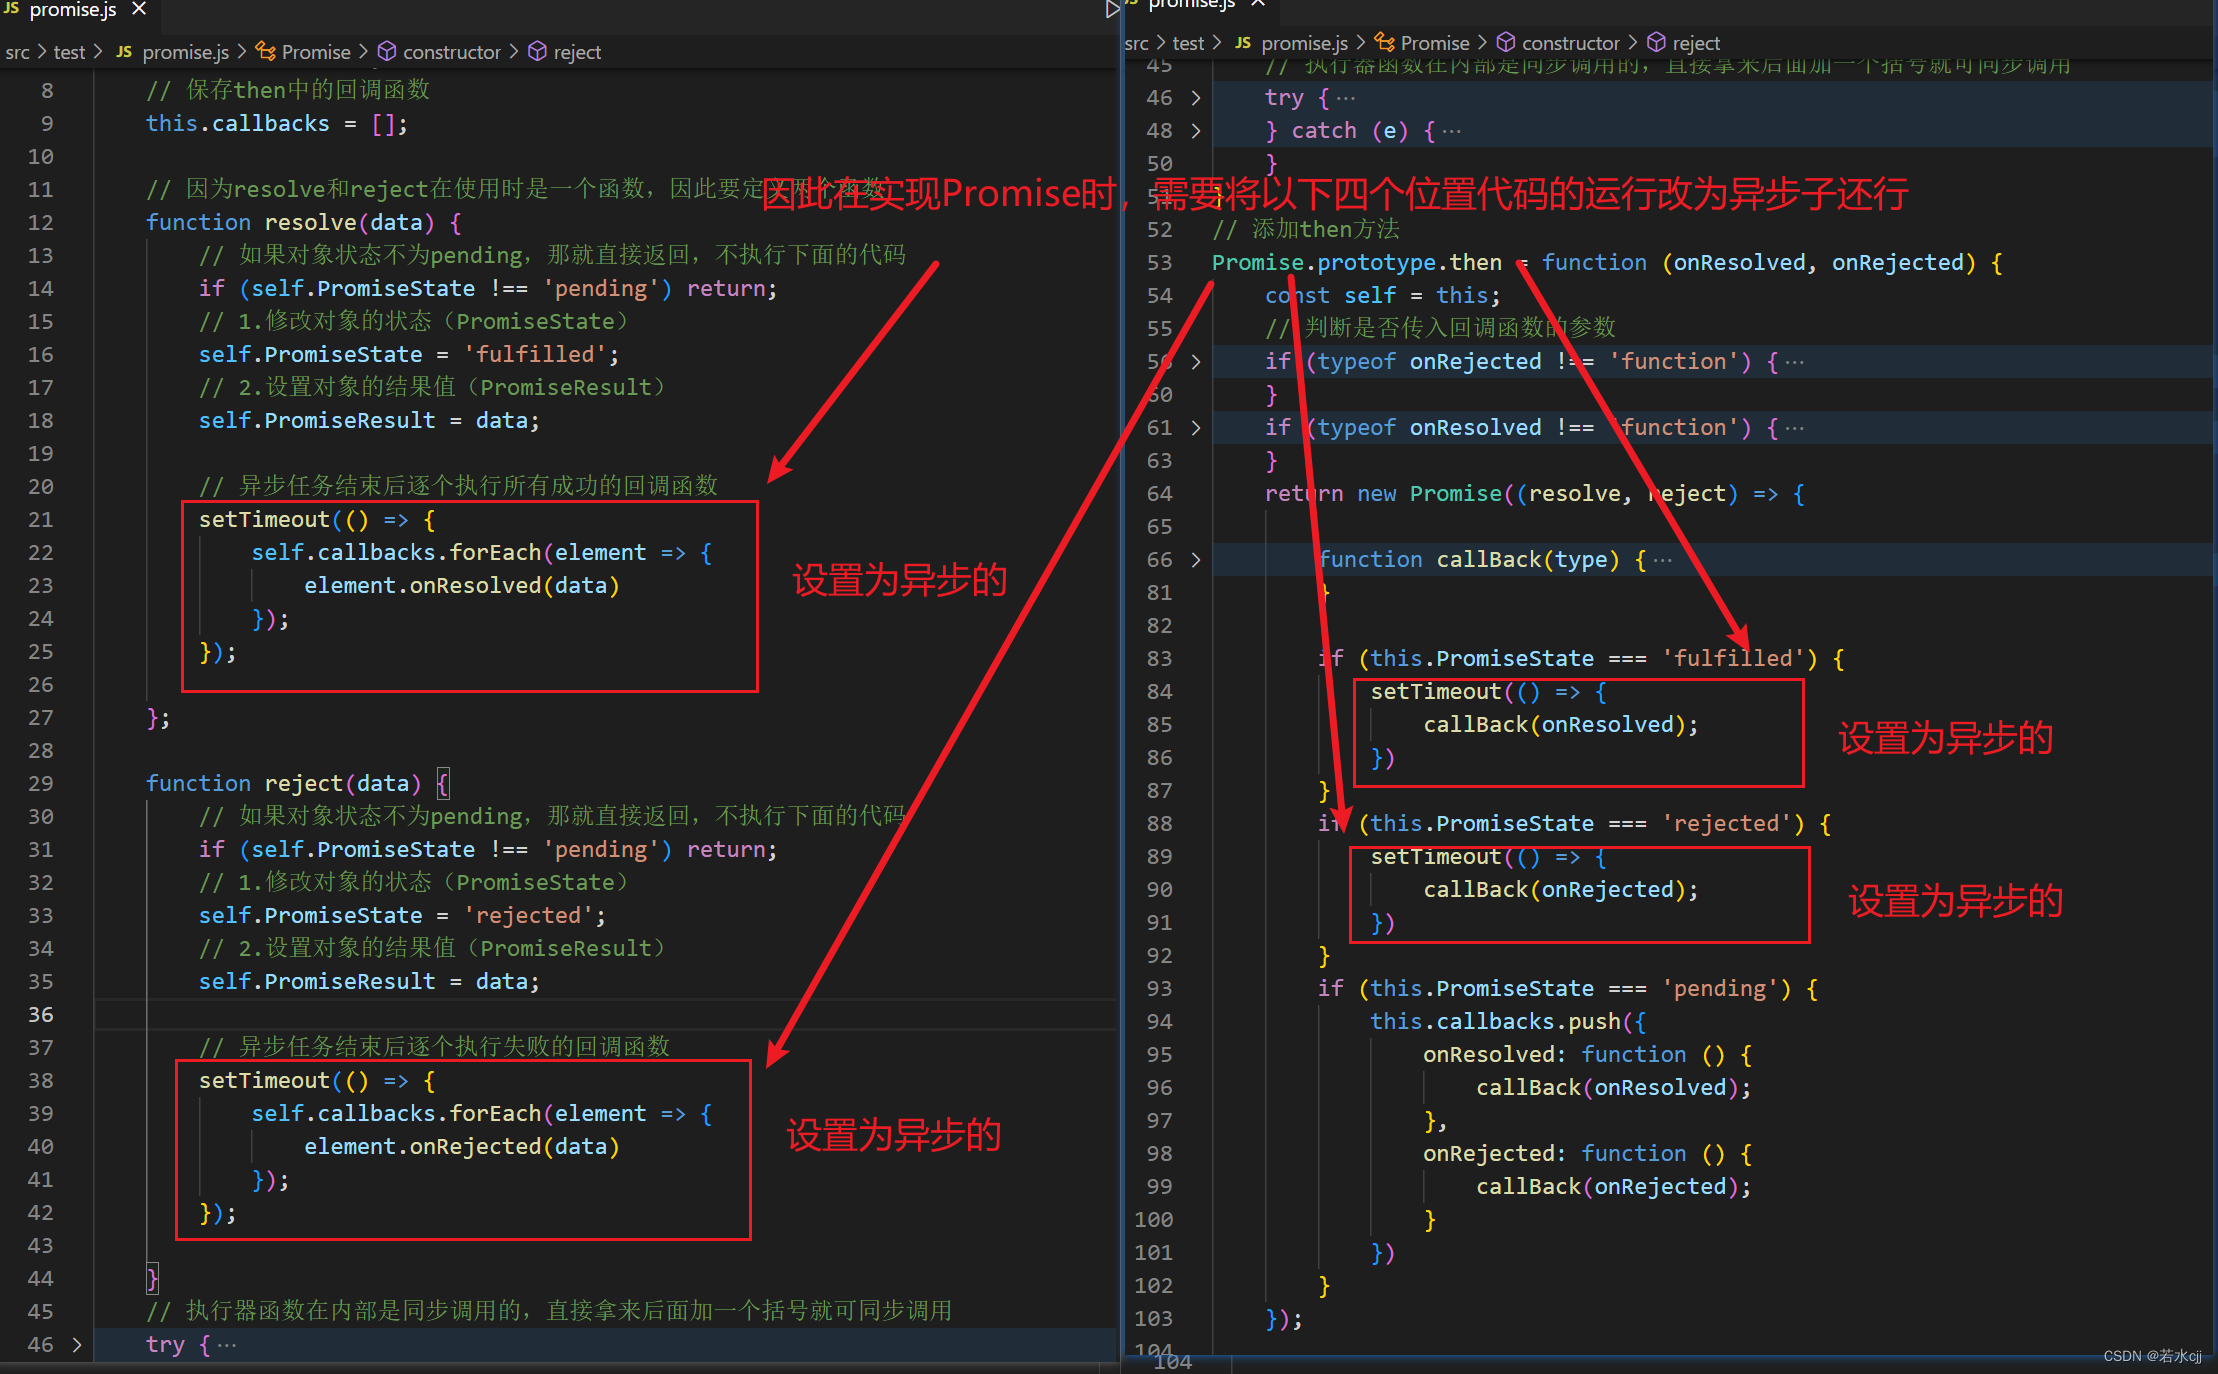Click constructor cube icon in left breadcrumb
2218x1374 pixels.
tap(387, 51)
